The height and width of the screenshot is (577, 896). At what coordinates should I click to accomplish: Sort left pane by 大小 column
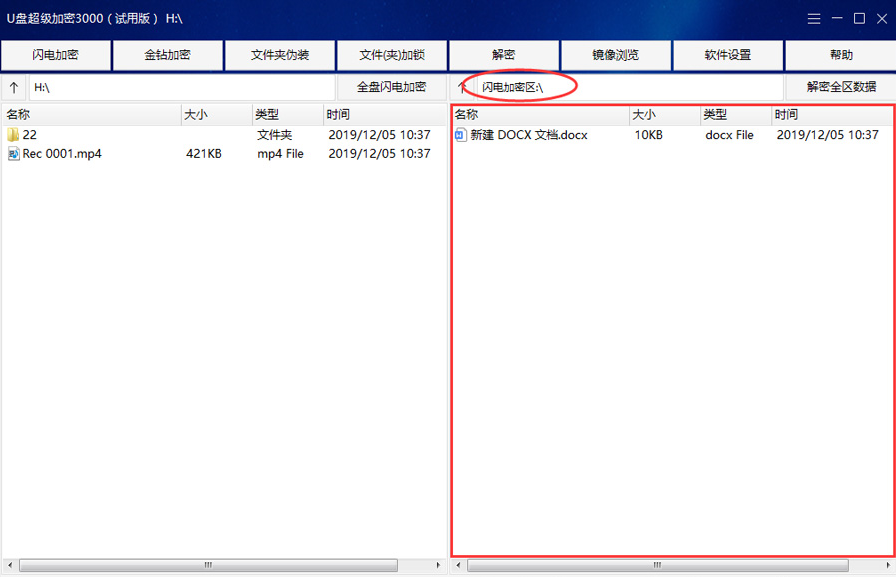215,115
